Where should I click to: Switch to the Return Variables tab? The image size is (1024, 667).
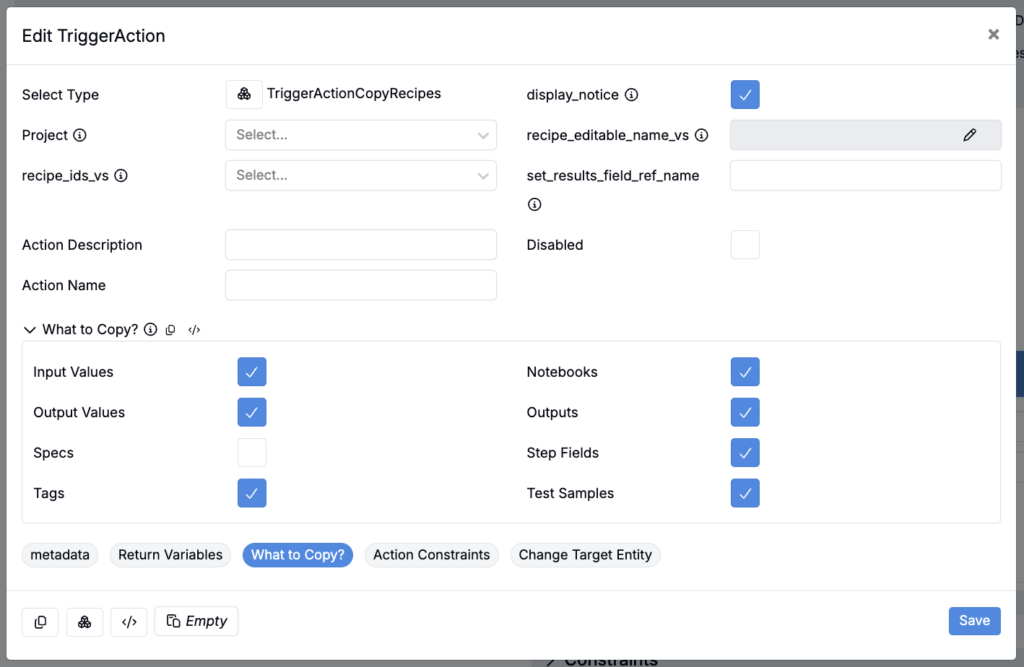(x=170, y=555)
